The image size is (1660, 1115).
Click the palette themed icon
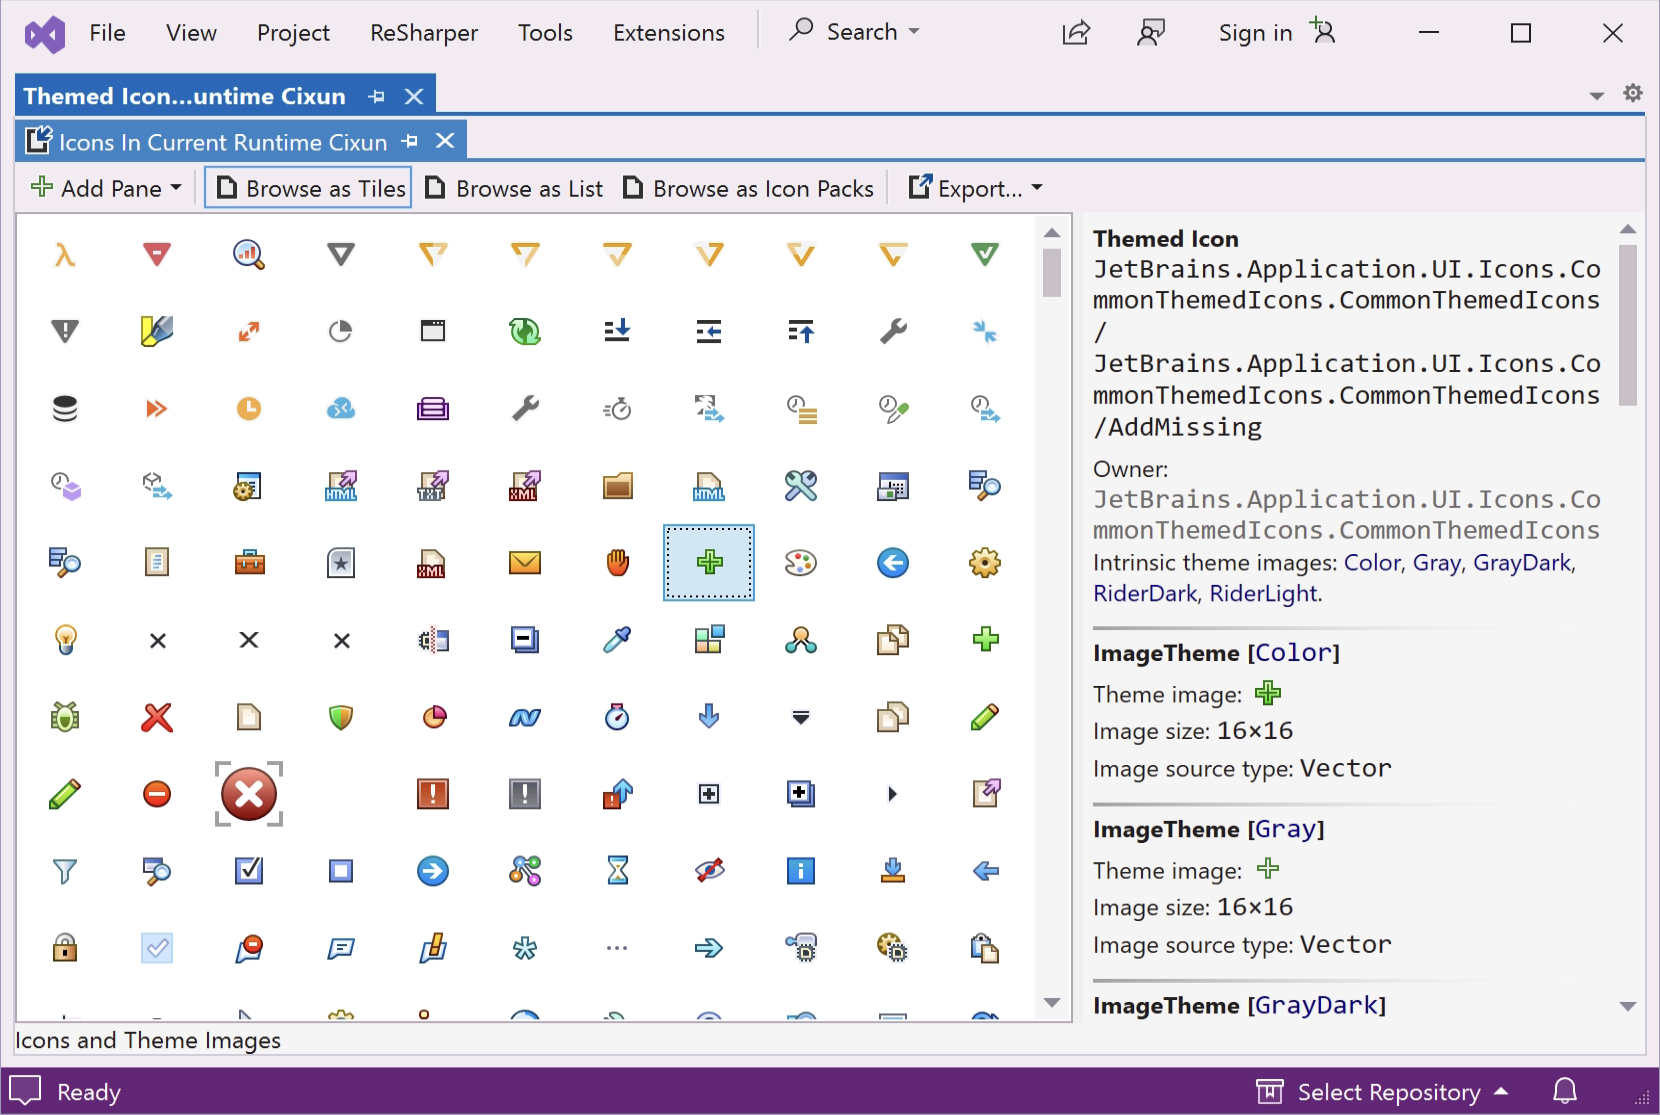point(801,562)
